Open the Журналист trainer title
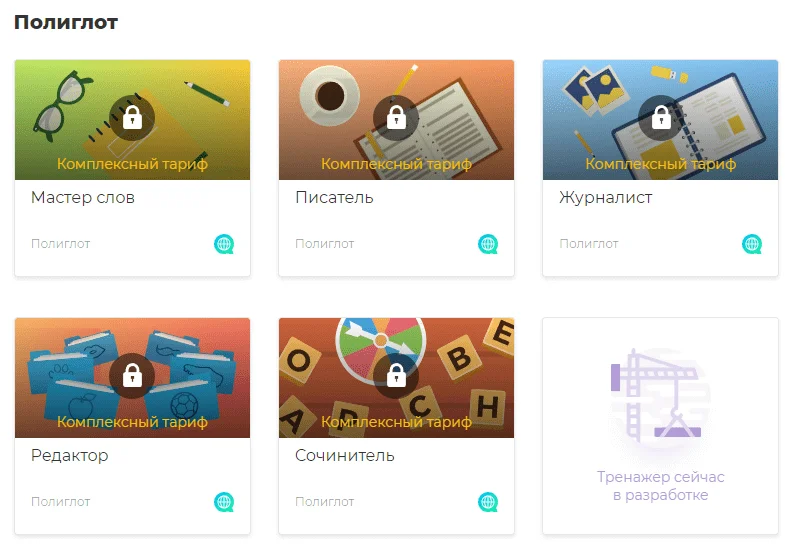The image size is (787, 550). coord(606,198)
